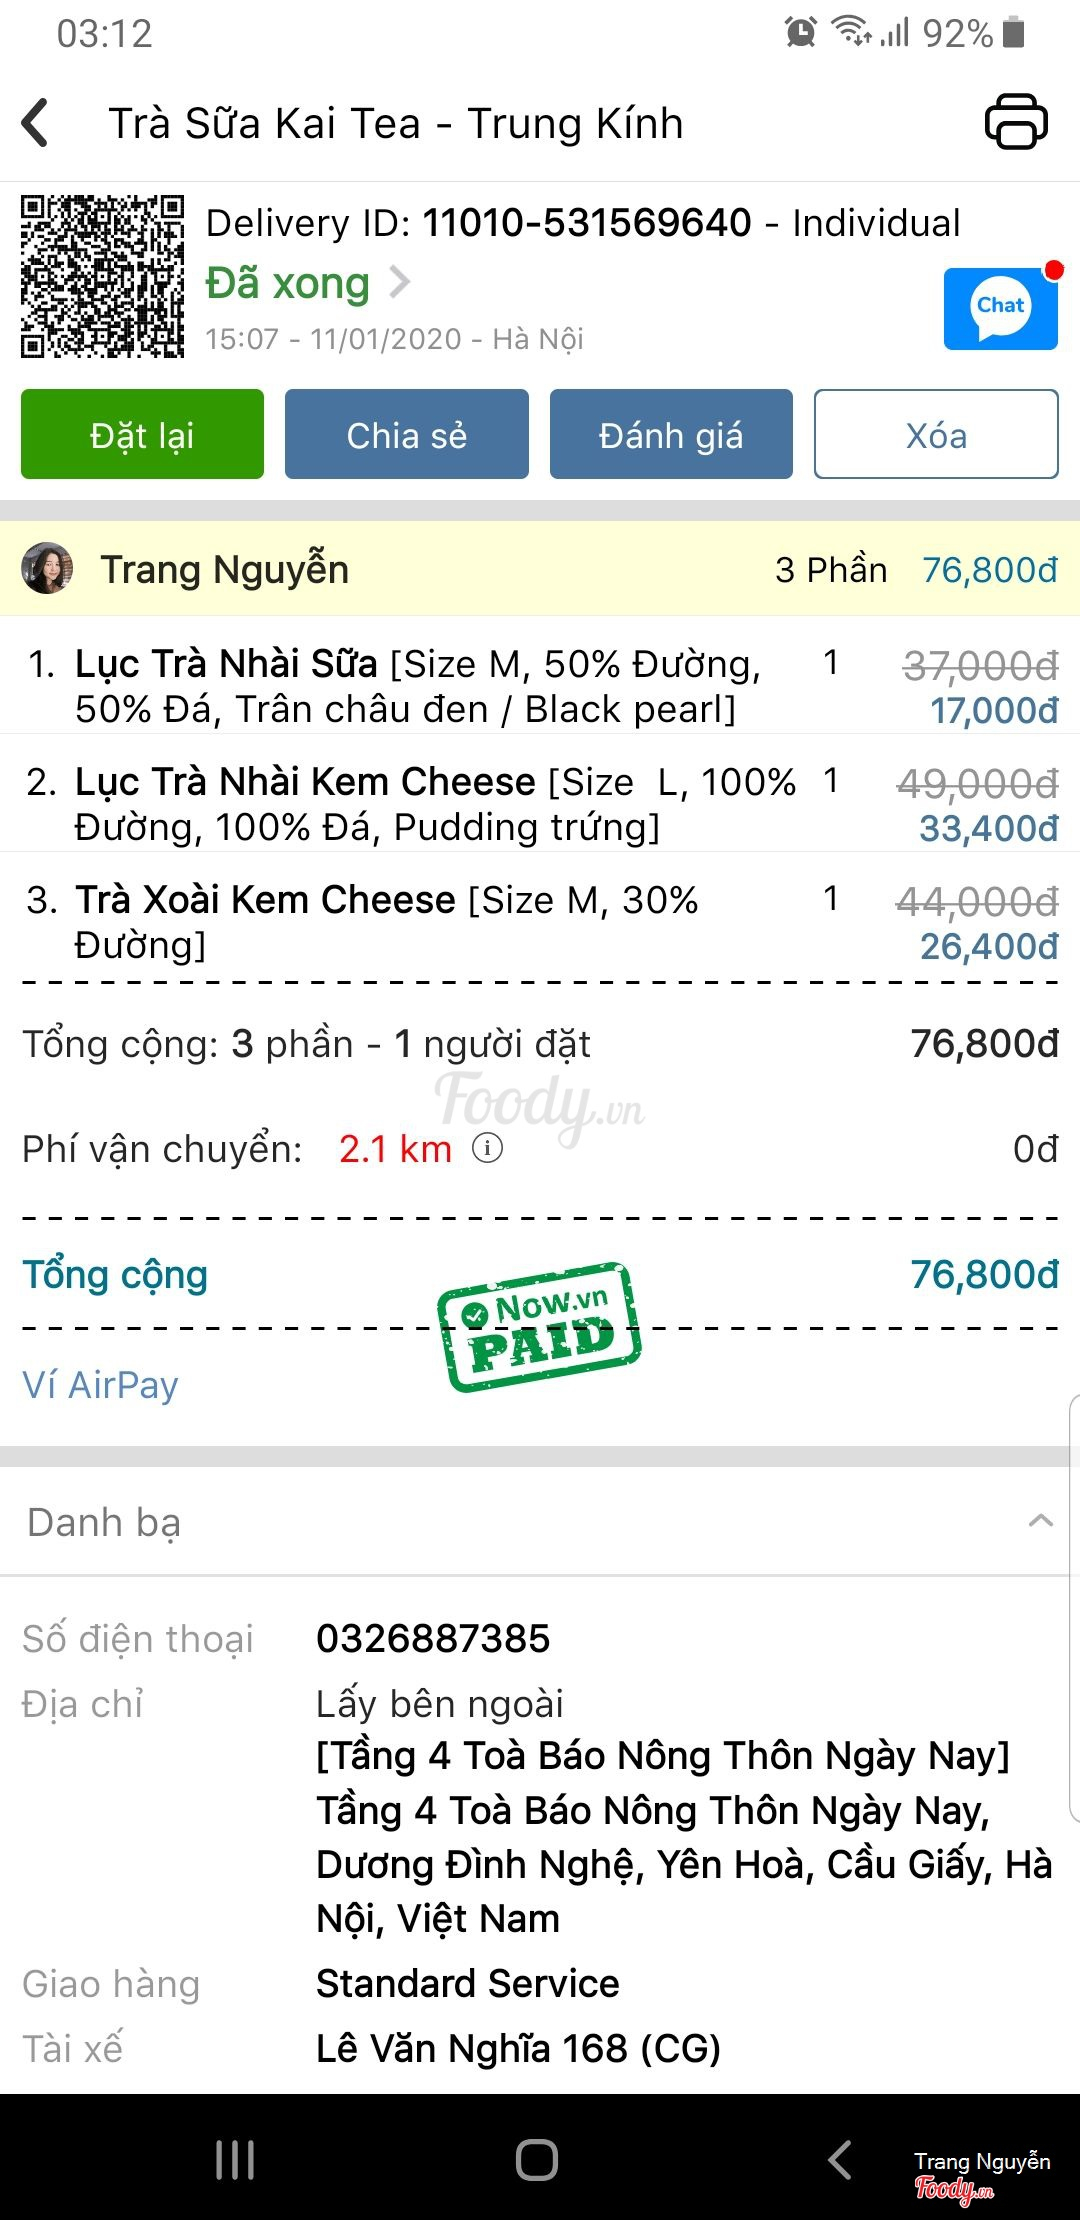Tap Xóa to delete order
Screen dimensions: 1080x2220
[935, 435]
